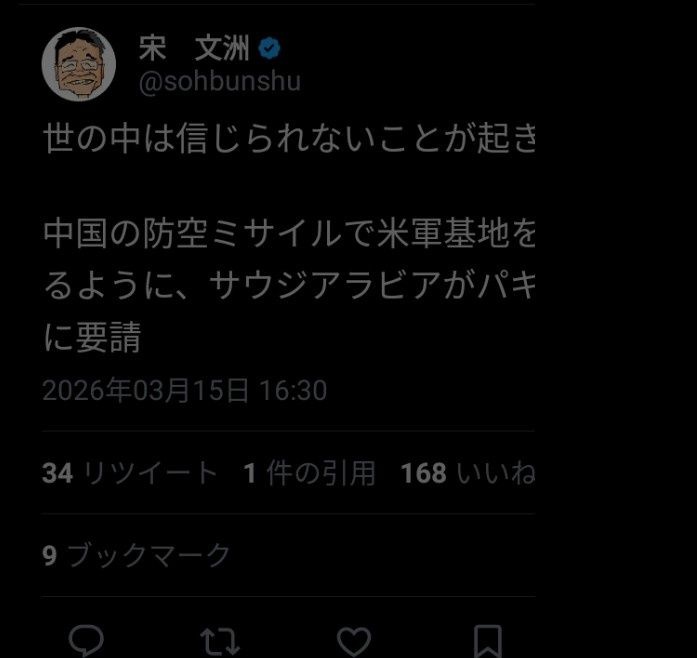Viewport: 697px width, 658px height.
Task: Click the 中国の防空ミサイル text line
Action: (289, 234)
